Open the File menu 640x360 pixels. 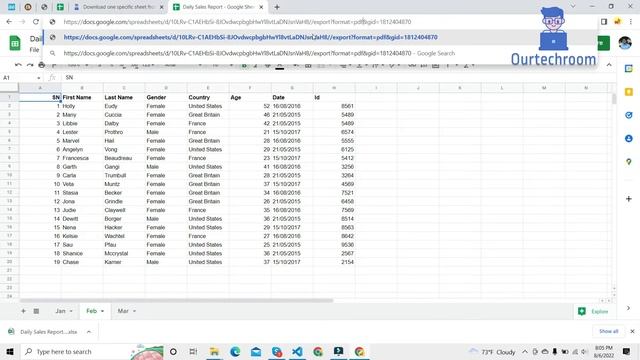coord(34,50)
